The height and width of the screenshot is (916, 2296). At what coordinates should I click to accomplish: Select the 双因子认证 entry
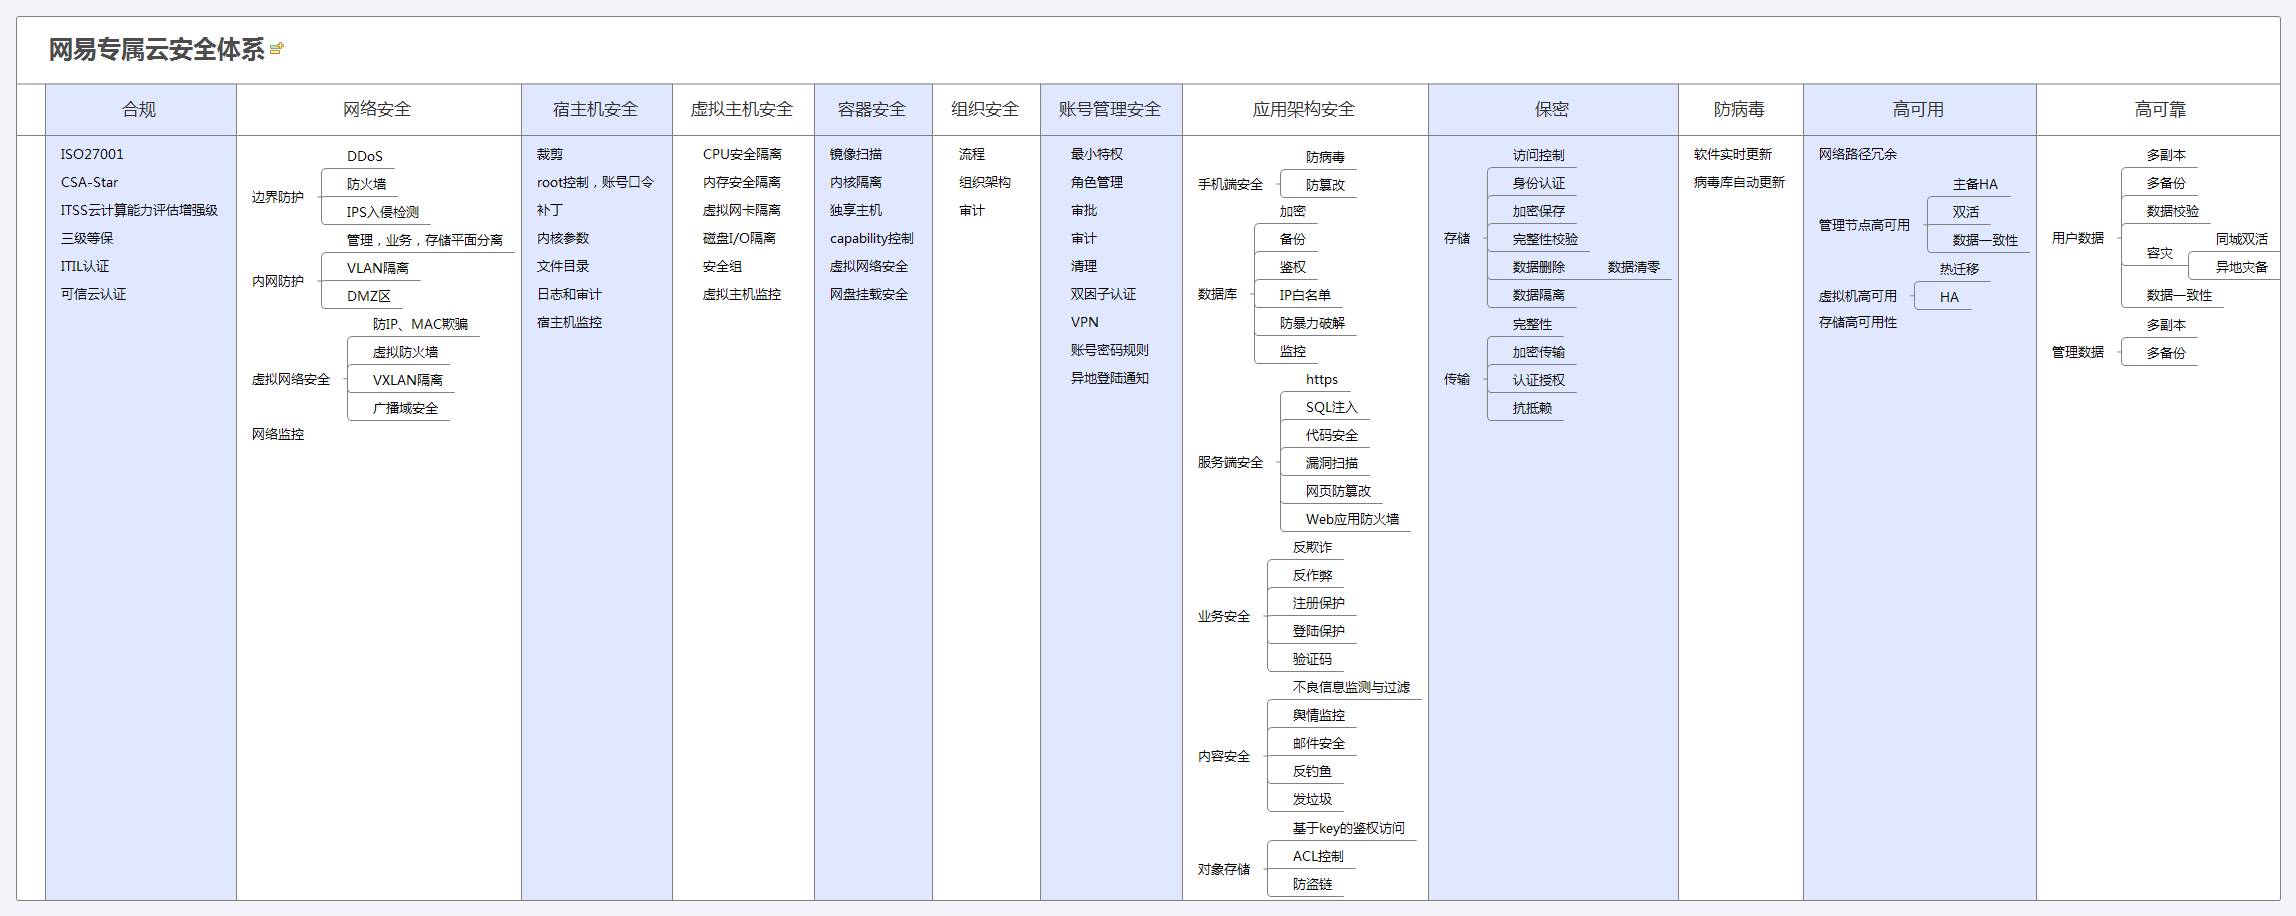(1103, 294)
